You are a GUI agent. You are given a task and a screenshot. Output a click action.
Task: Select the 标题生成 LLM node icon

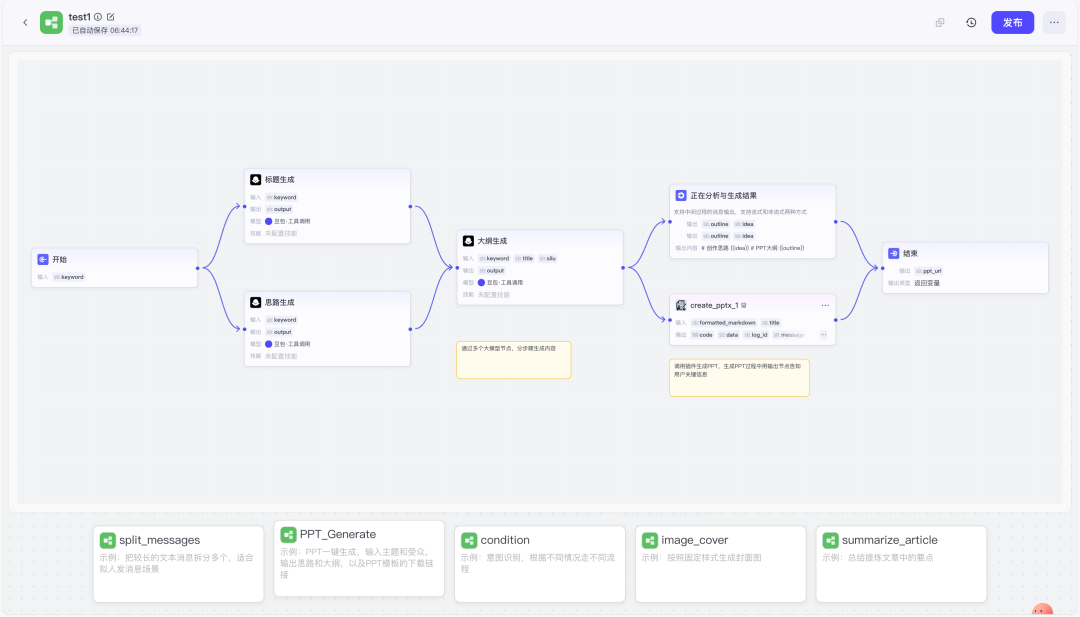[256, 180]
